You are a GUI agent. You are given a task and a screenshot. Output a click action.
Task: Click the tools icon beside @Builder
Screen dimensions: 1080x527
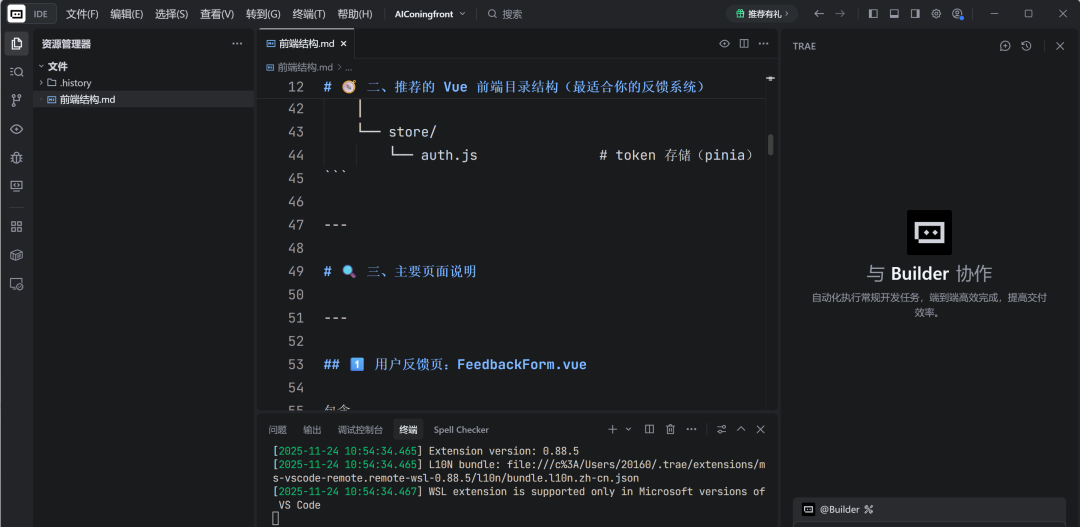(869, 510)
